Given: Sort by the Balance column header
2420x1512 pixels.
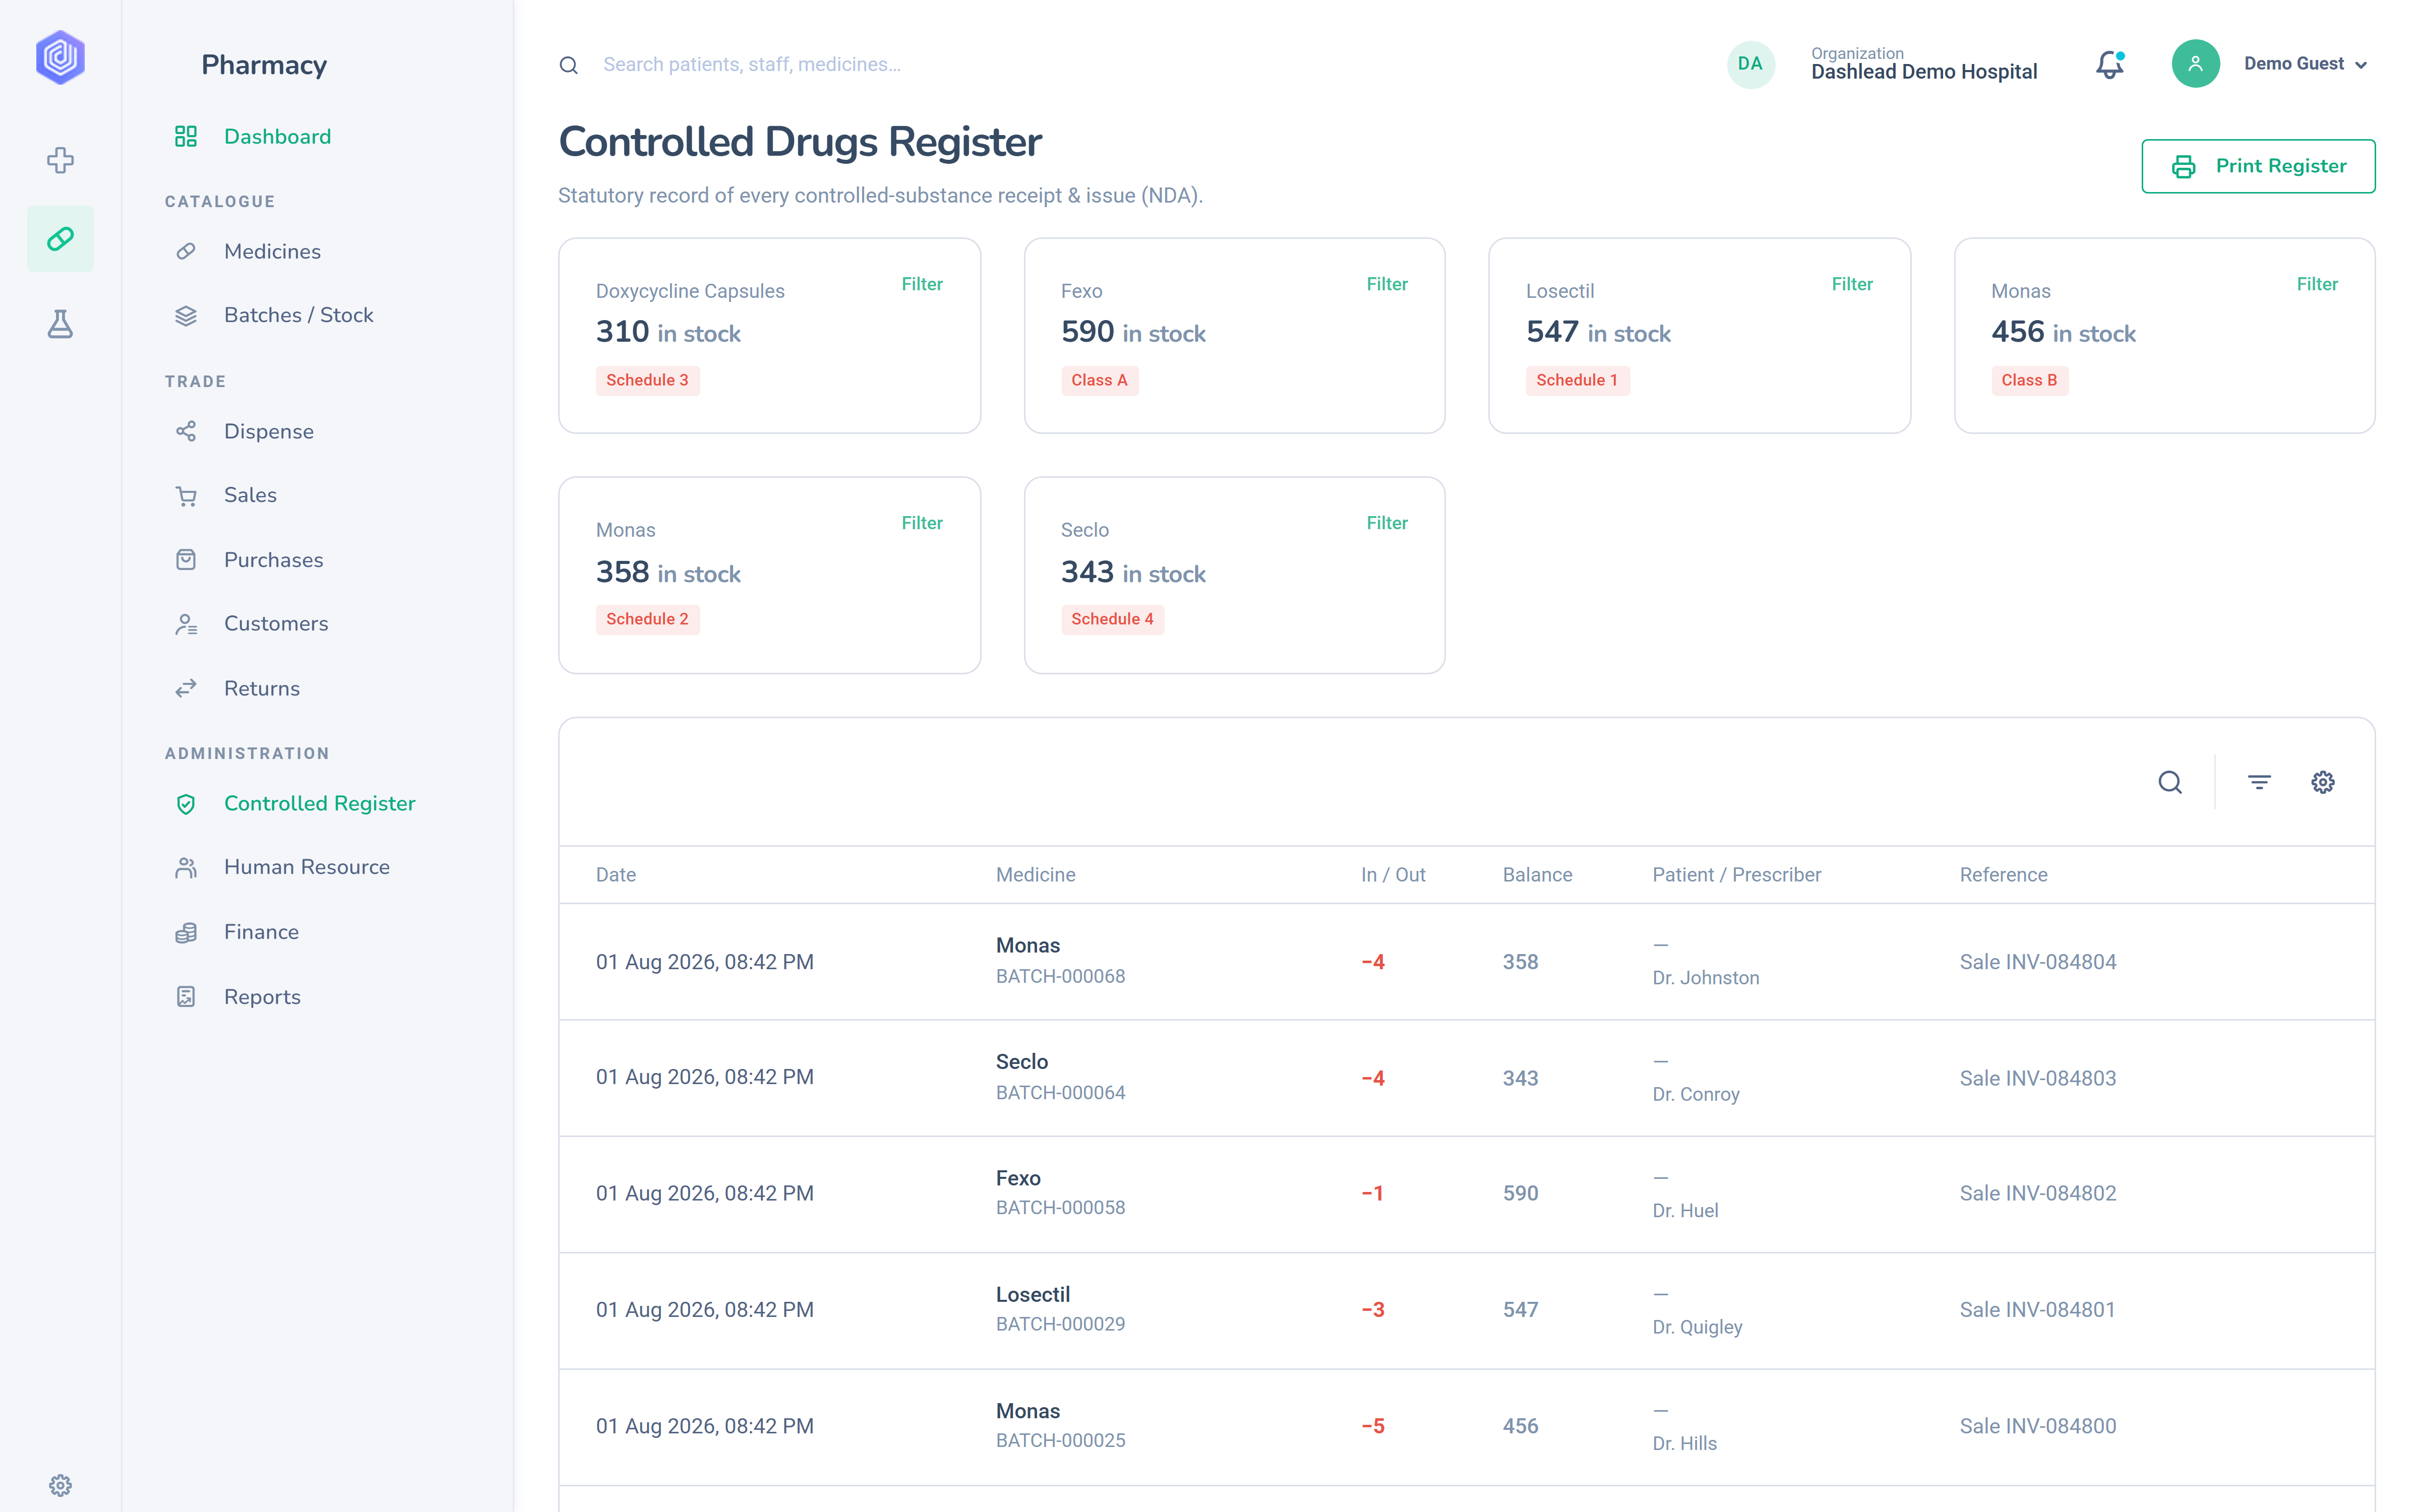Looking at the screenshot, I should click(x=1537, y=875).
